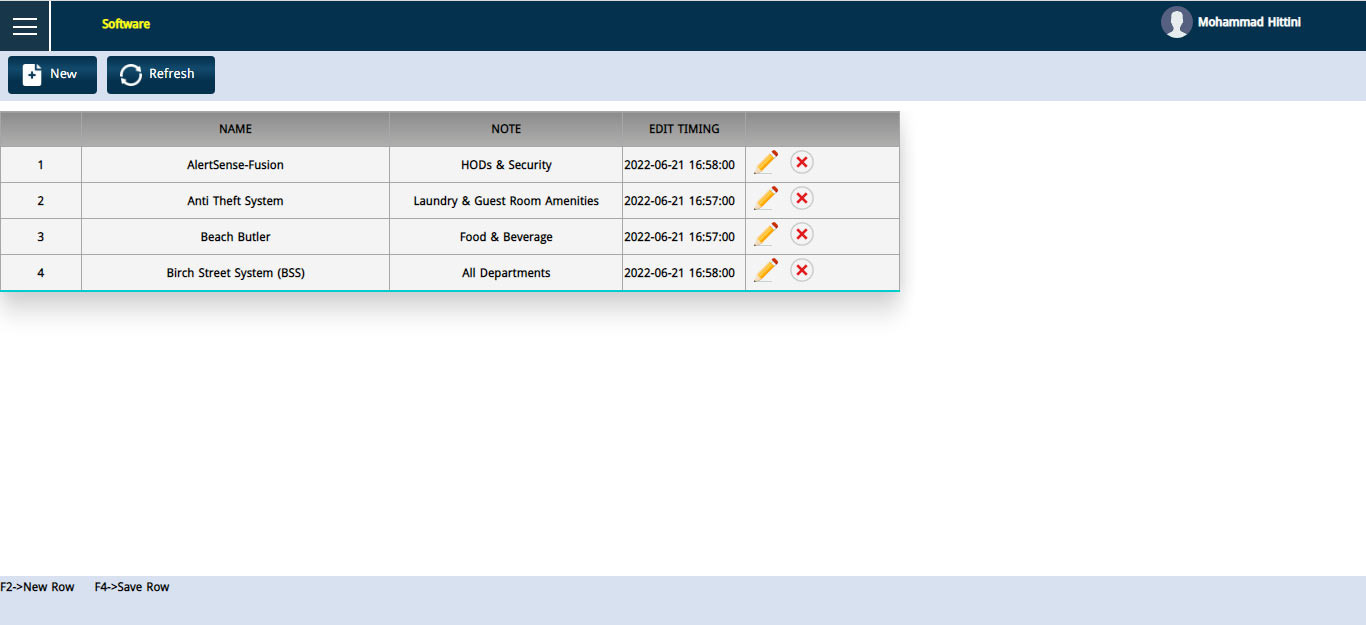Select the Beach Butler name cell
Image resolution: width=1366 pixels, height=625 pixels.
click(x=236, y=237)
